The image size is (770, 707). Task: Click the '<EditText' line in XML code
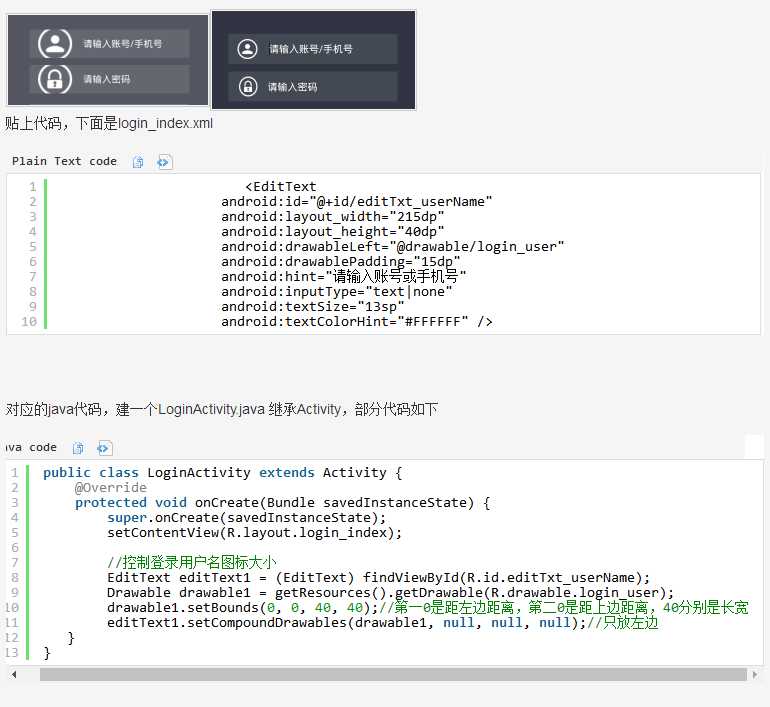click(281, 187)
